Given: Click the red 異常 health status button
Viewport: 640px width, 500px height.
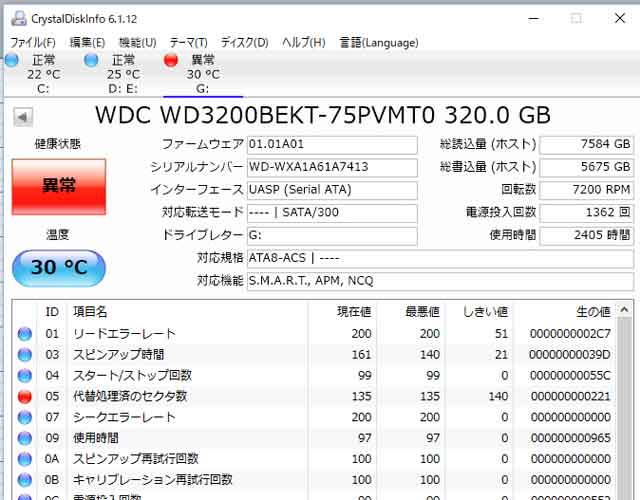Looking at the screenshot, I should point(59,187).
